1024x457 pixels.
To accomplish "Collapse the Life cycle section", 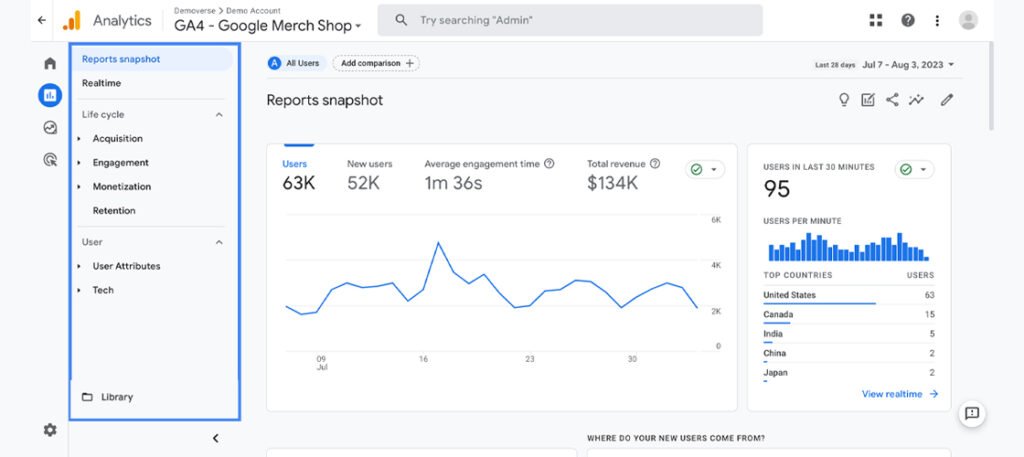I will (219, 115).
